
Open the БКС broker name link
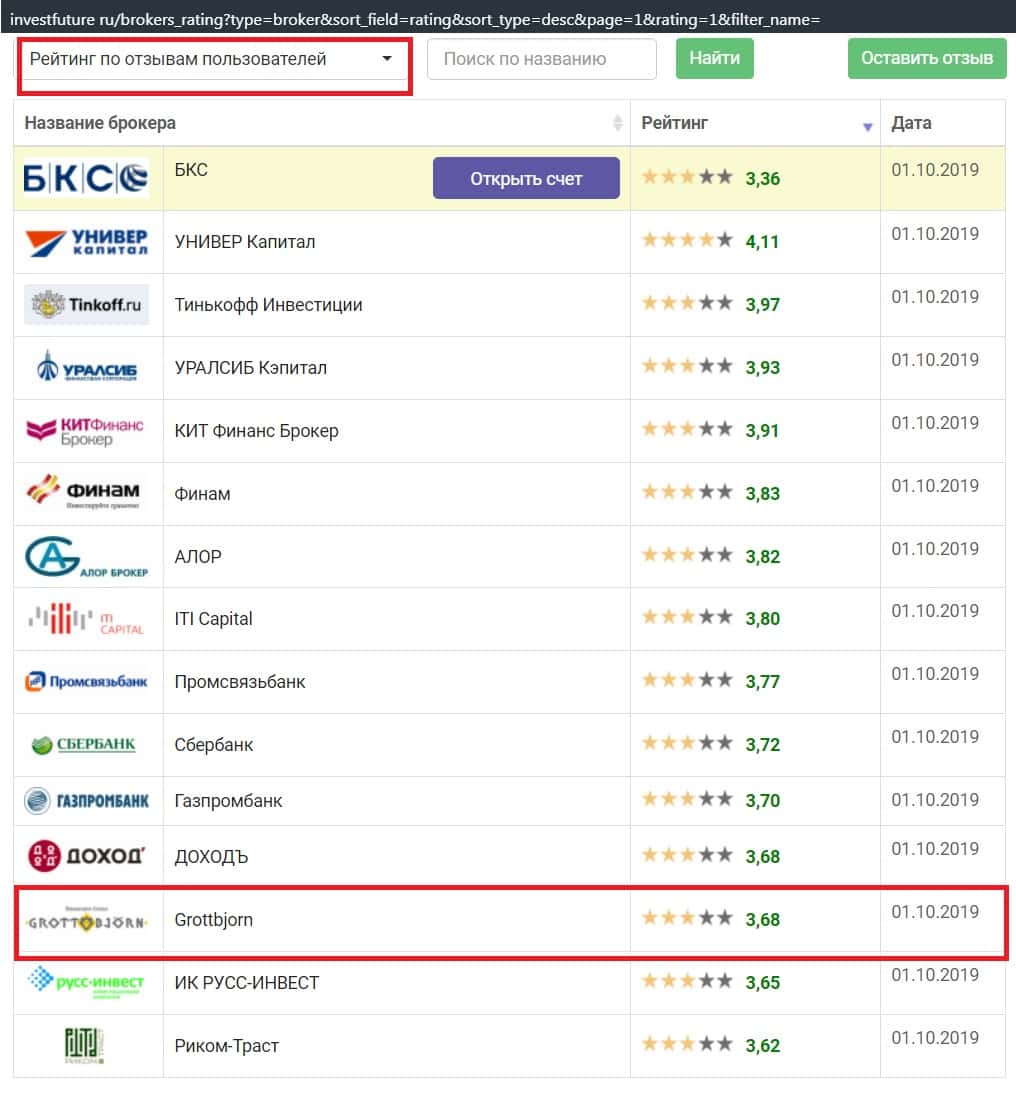[x=191, y=170]
